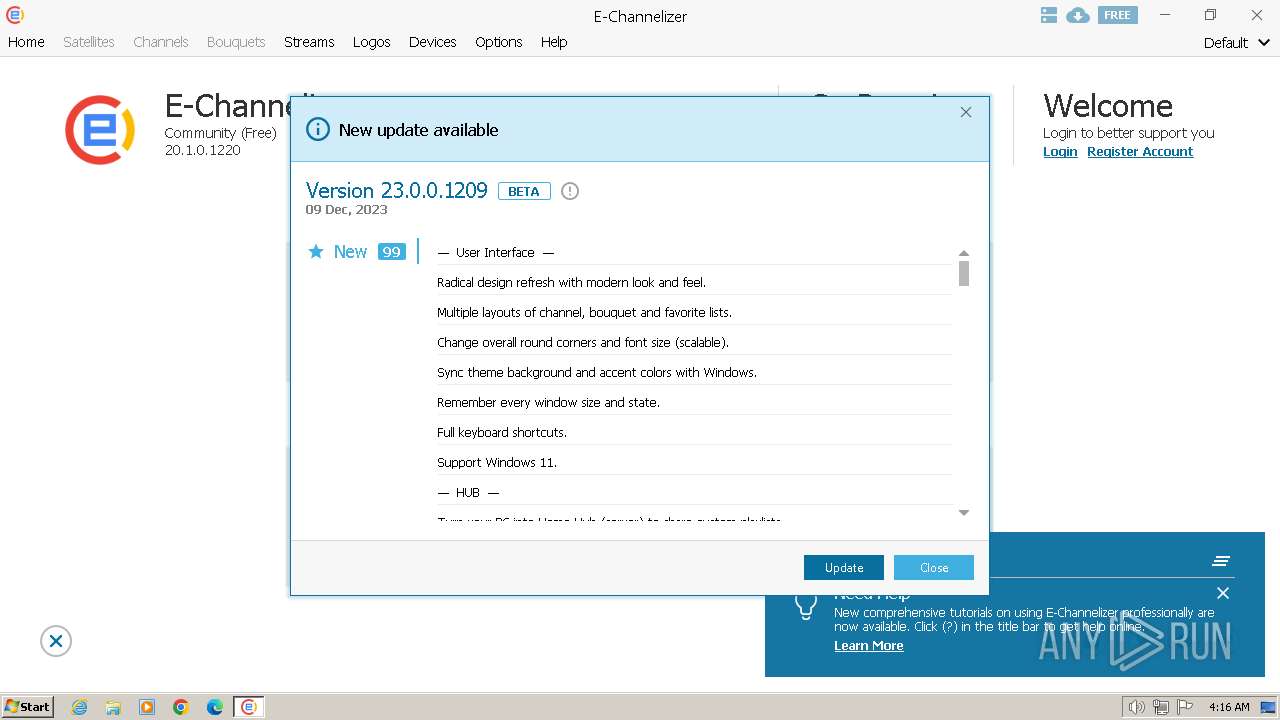The image size is (1280, 720).
Task: Open the Default profile dropdown
Action: pyautogui.click(x=1237, y=43)
